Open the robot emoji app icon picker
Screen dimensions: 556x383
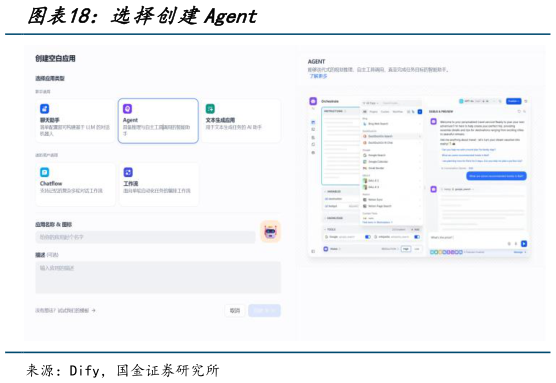coord(271,232)
